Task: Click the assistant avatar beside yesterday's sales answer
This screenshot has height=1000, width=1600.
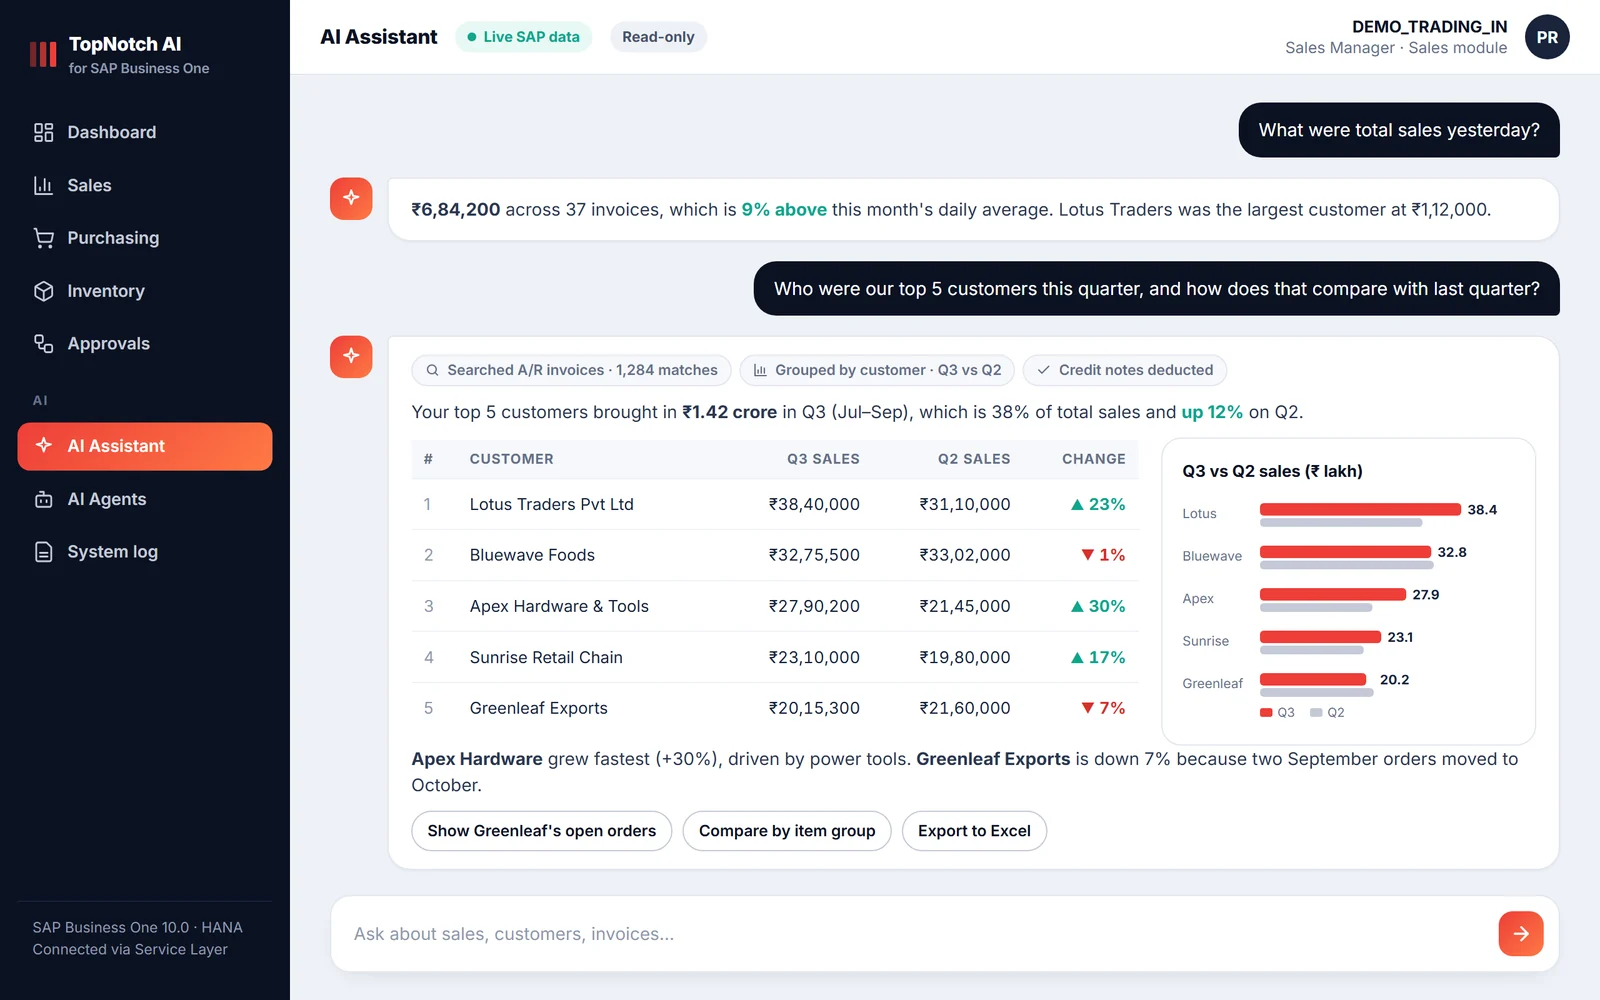Action: 351,198
